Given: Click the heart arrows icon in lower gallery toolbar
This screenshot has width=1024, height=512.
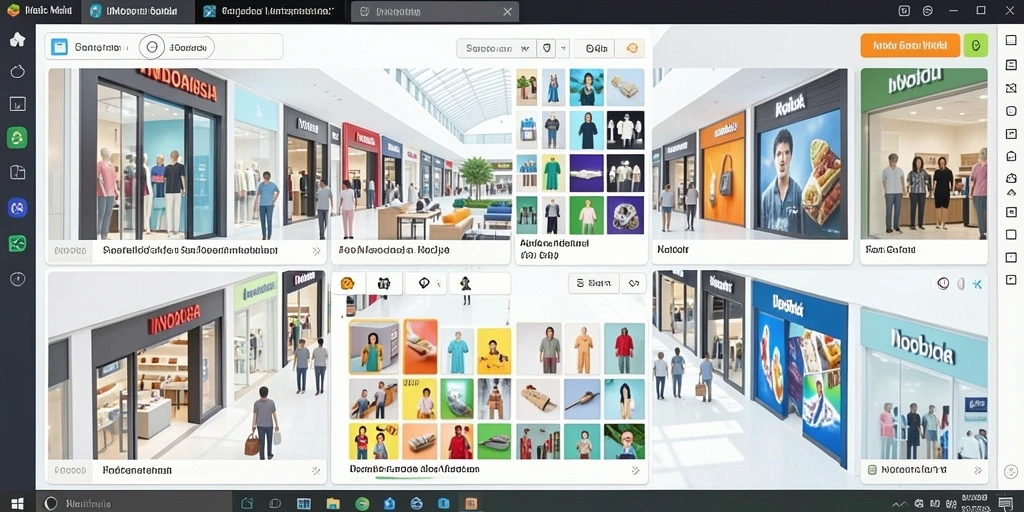Looking at the screenshot, I should pos(633,283).
